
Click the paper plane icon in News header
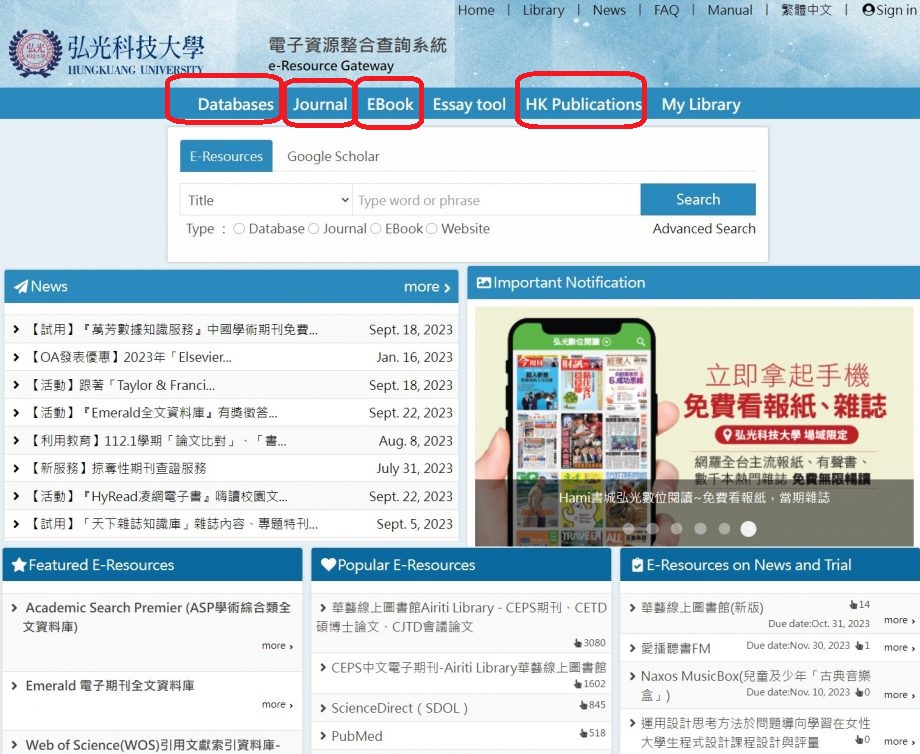click(x=21, y=286)
